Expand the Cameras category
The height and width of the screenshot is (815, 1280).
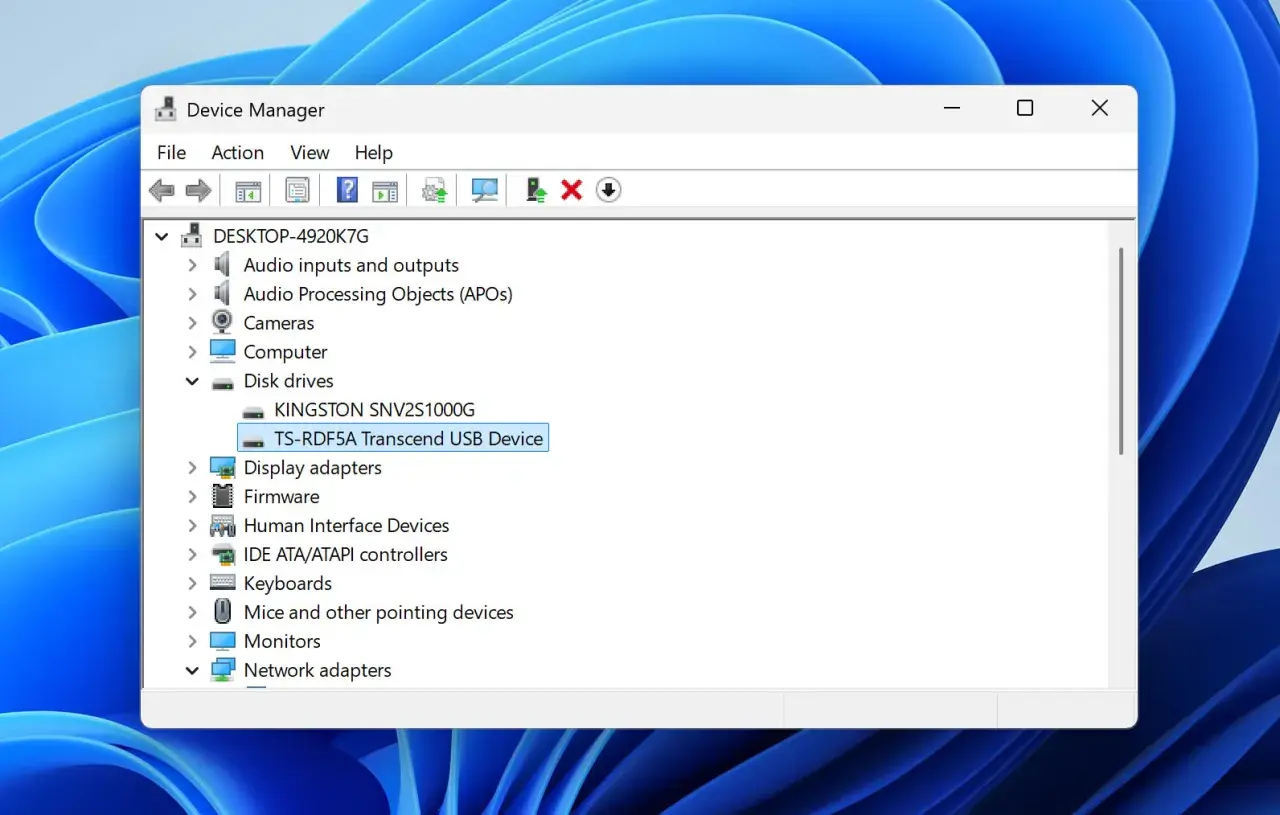(x=192, y=323)
